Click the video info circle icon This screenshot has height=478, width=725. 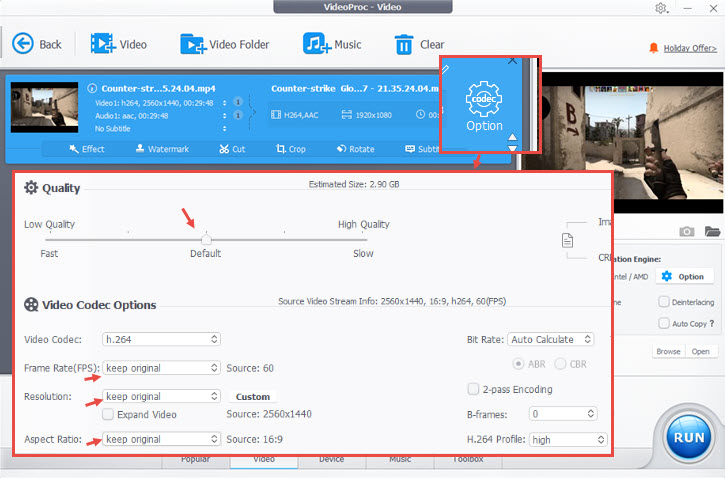pyautogui.click(x=92, y=88)
